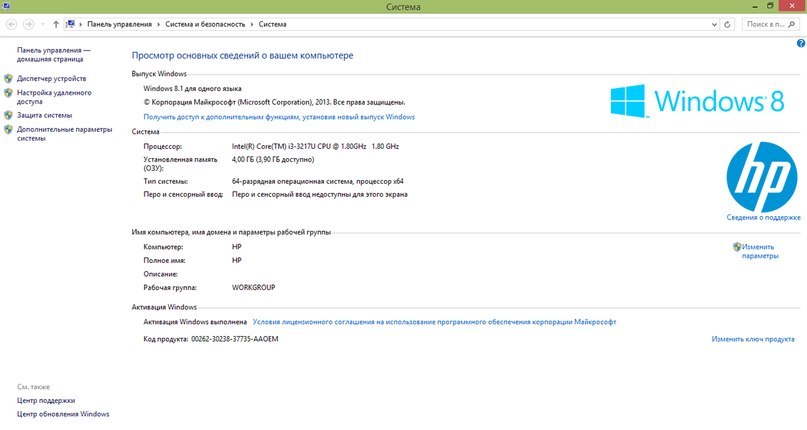Restore down the Система window
This screenshot has height=430, width=807.
[770, 6]
